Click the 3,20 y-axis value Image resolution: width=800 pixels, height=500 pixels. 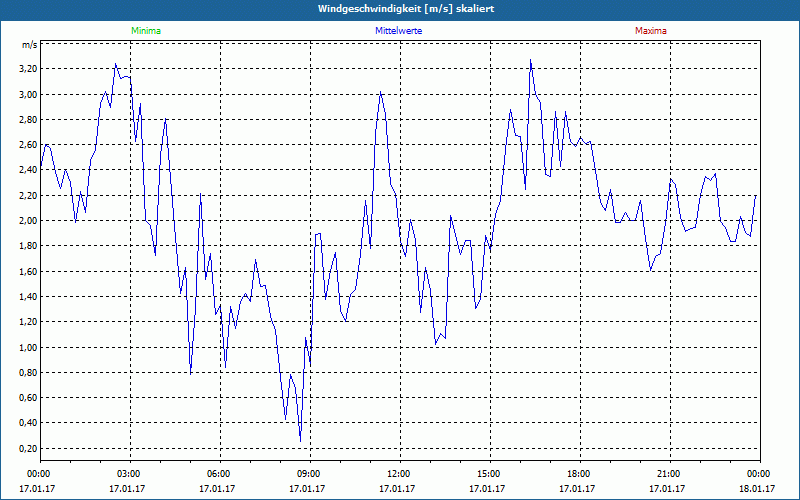29,69
